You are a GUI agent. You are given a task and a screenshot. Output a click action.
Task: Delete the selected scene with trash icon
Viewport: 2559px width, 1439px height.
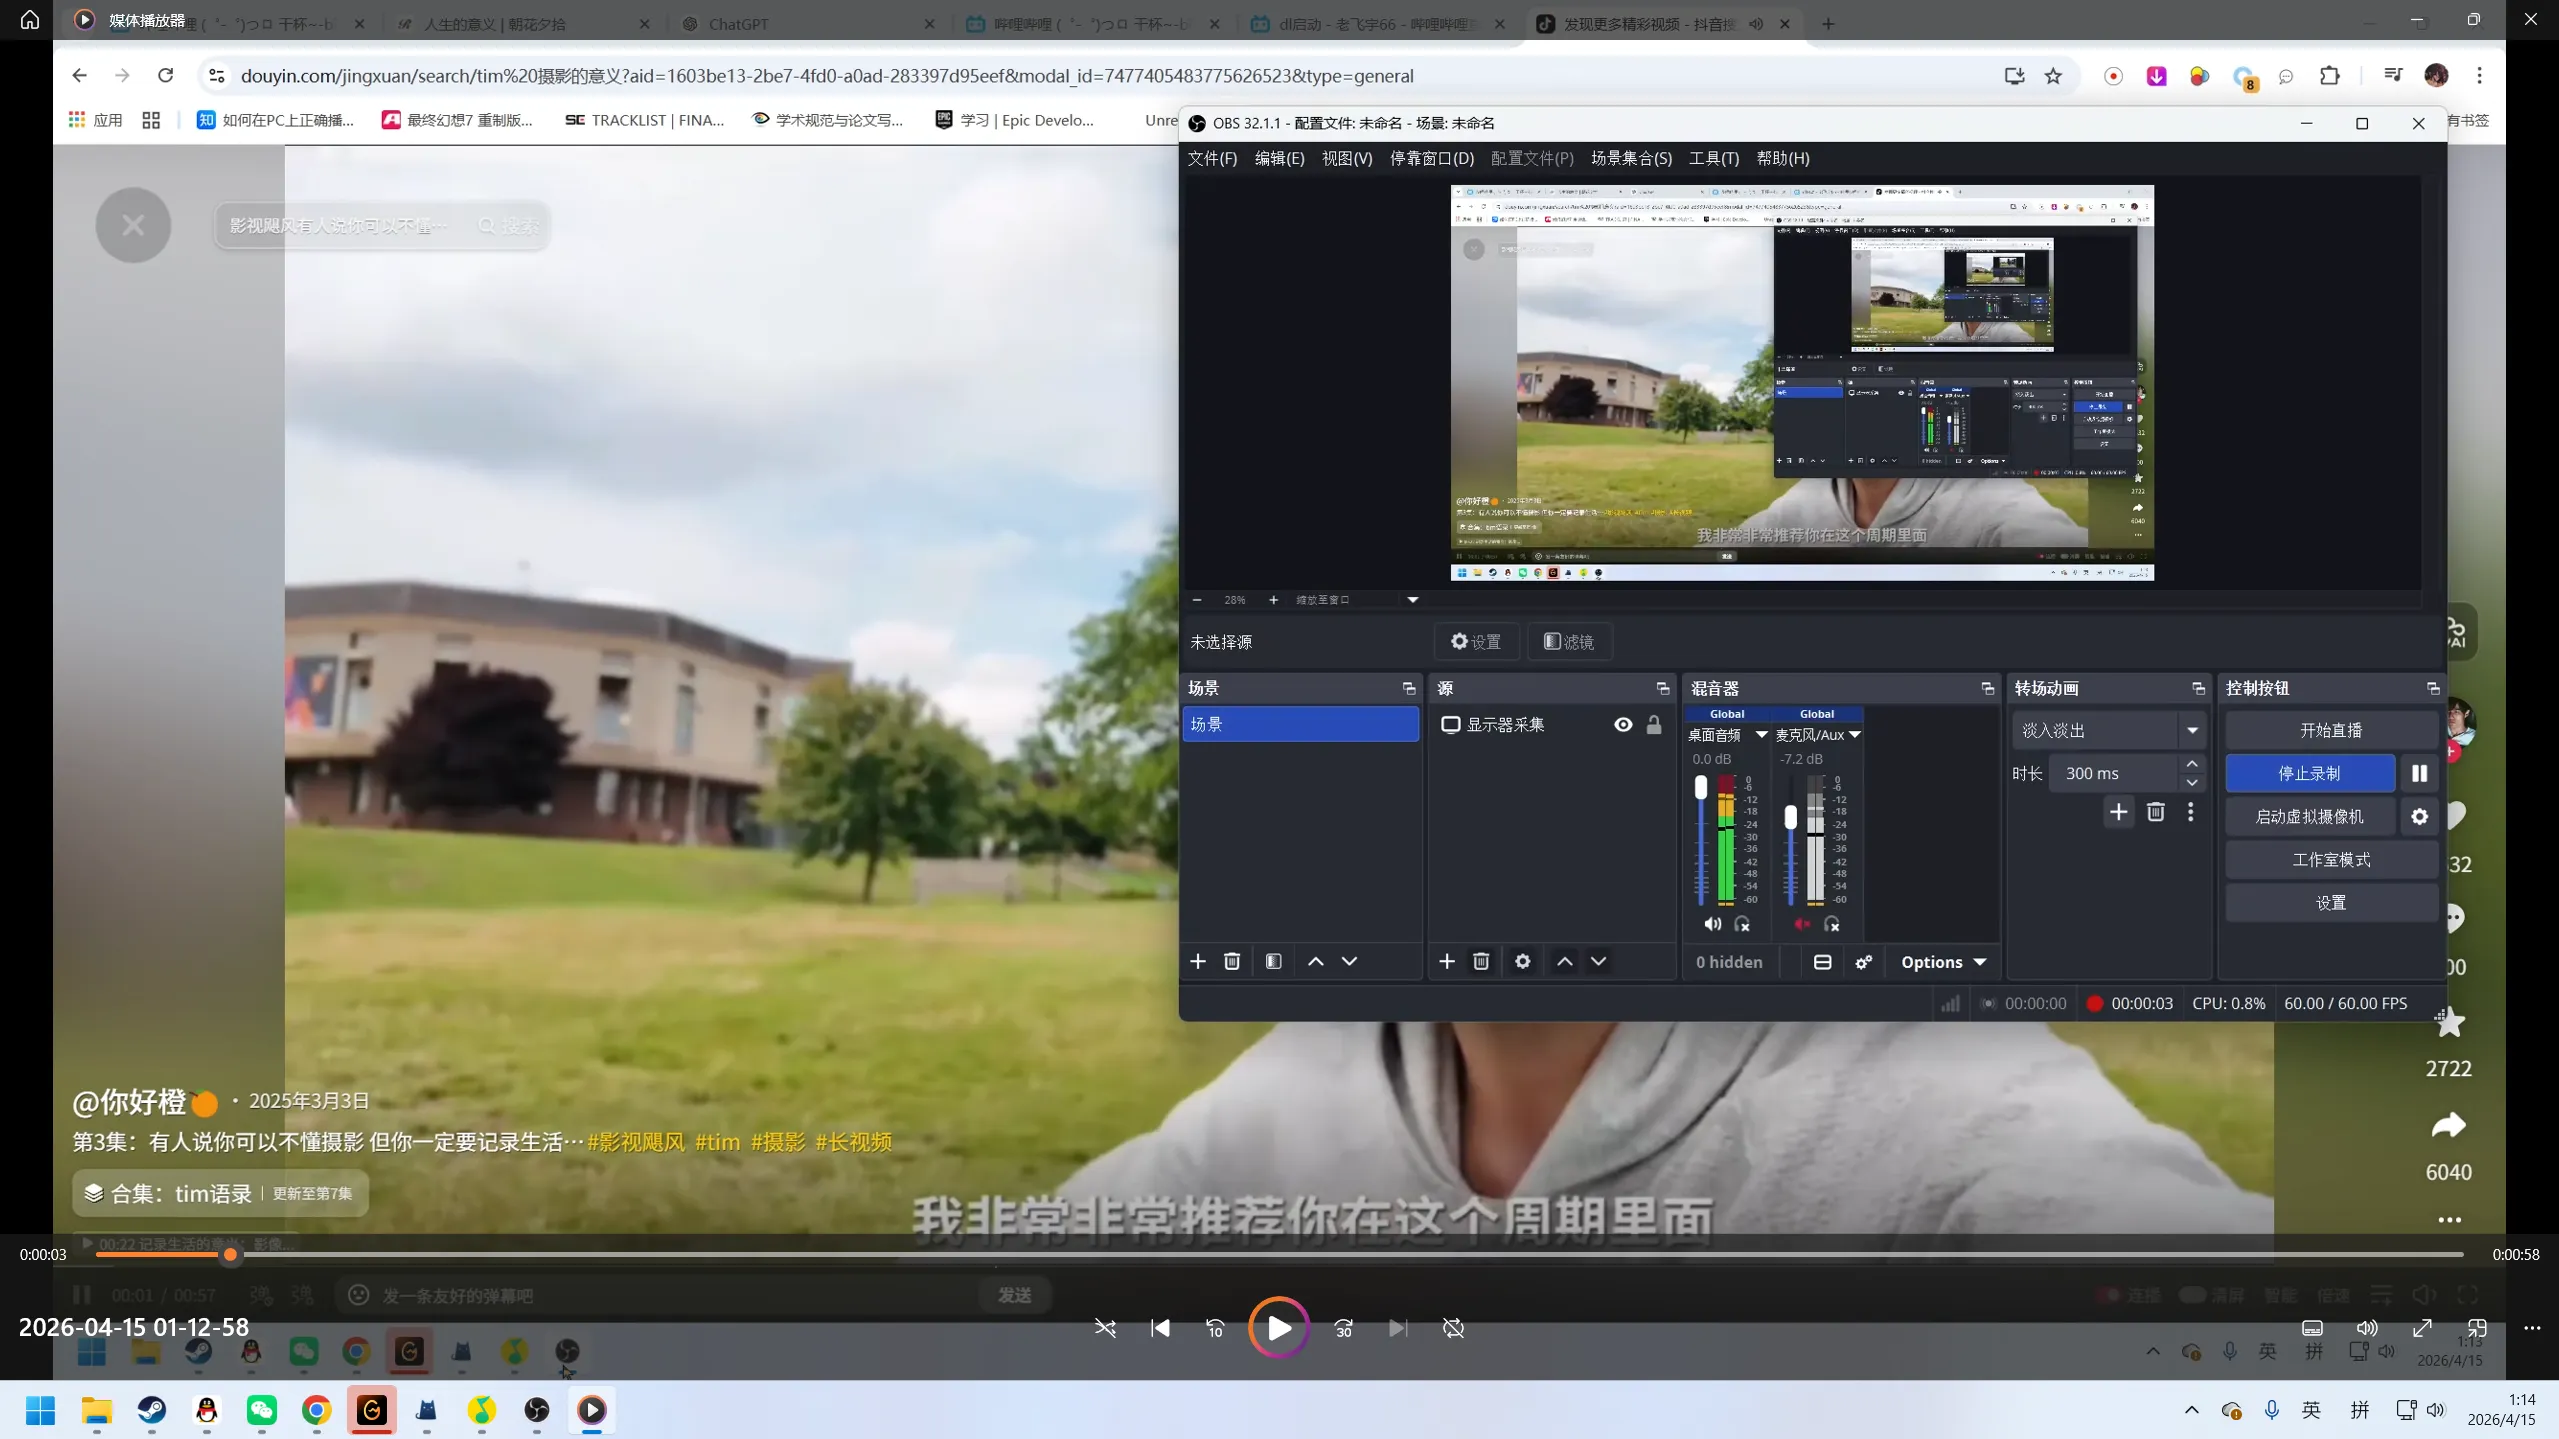1231,961
